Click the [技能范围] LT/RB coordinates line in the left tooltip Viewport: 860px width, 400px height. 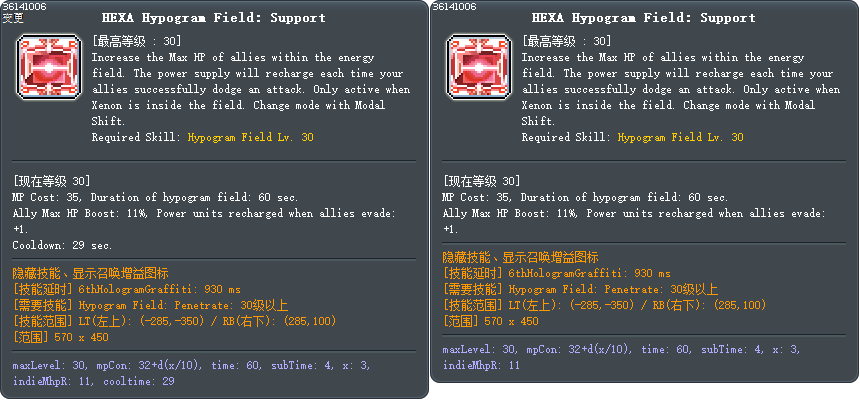coord(173,321)
